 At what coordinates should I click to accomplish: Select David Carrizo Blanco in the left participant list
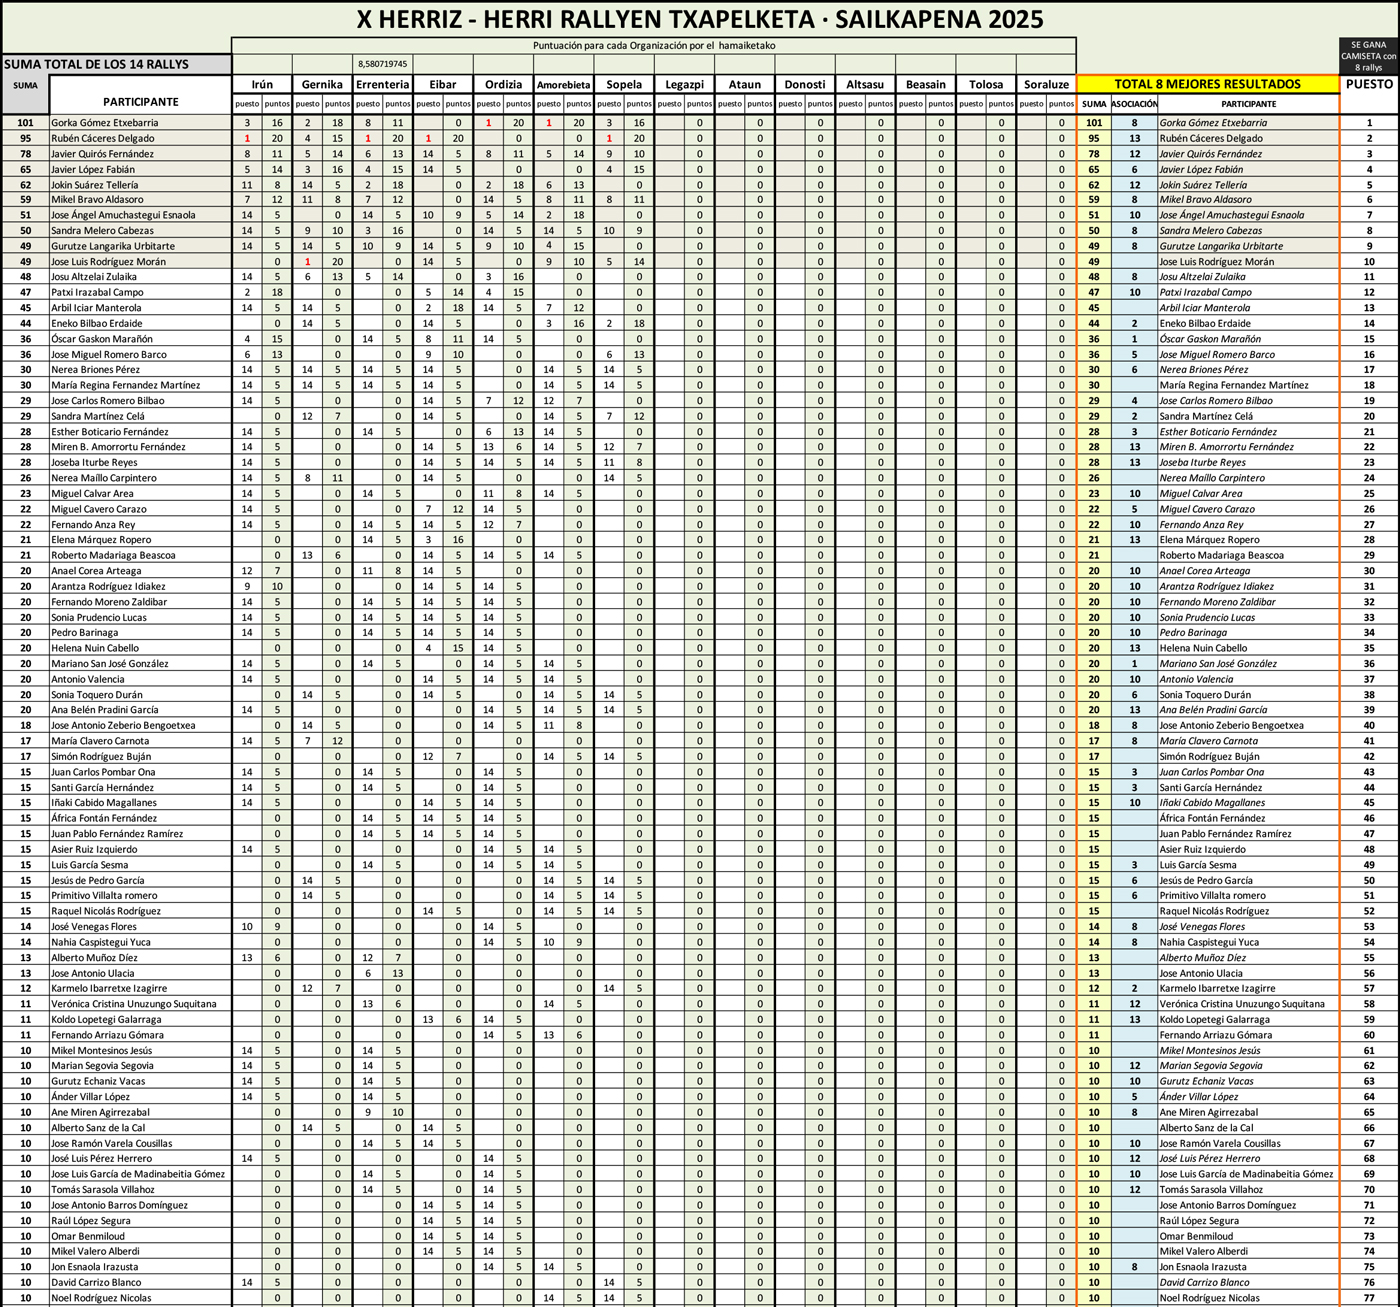pyautogui.click(x=96, y=1282)
